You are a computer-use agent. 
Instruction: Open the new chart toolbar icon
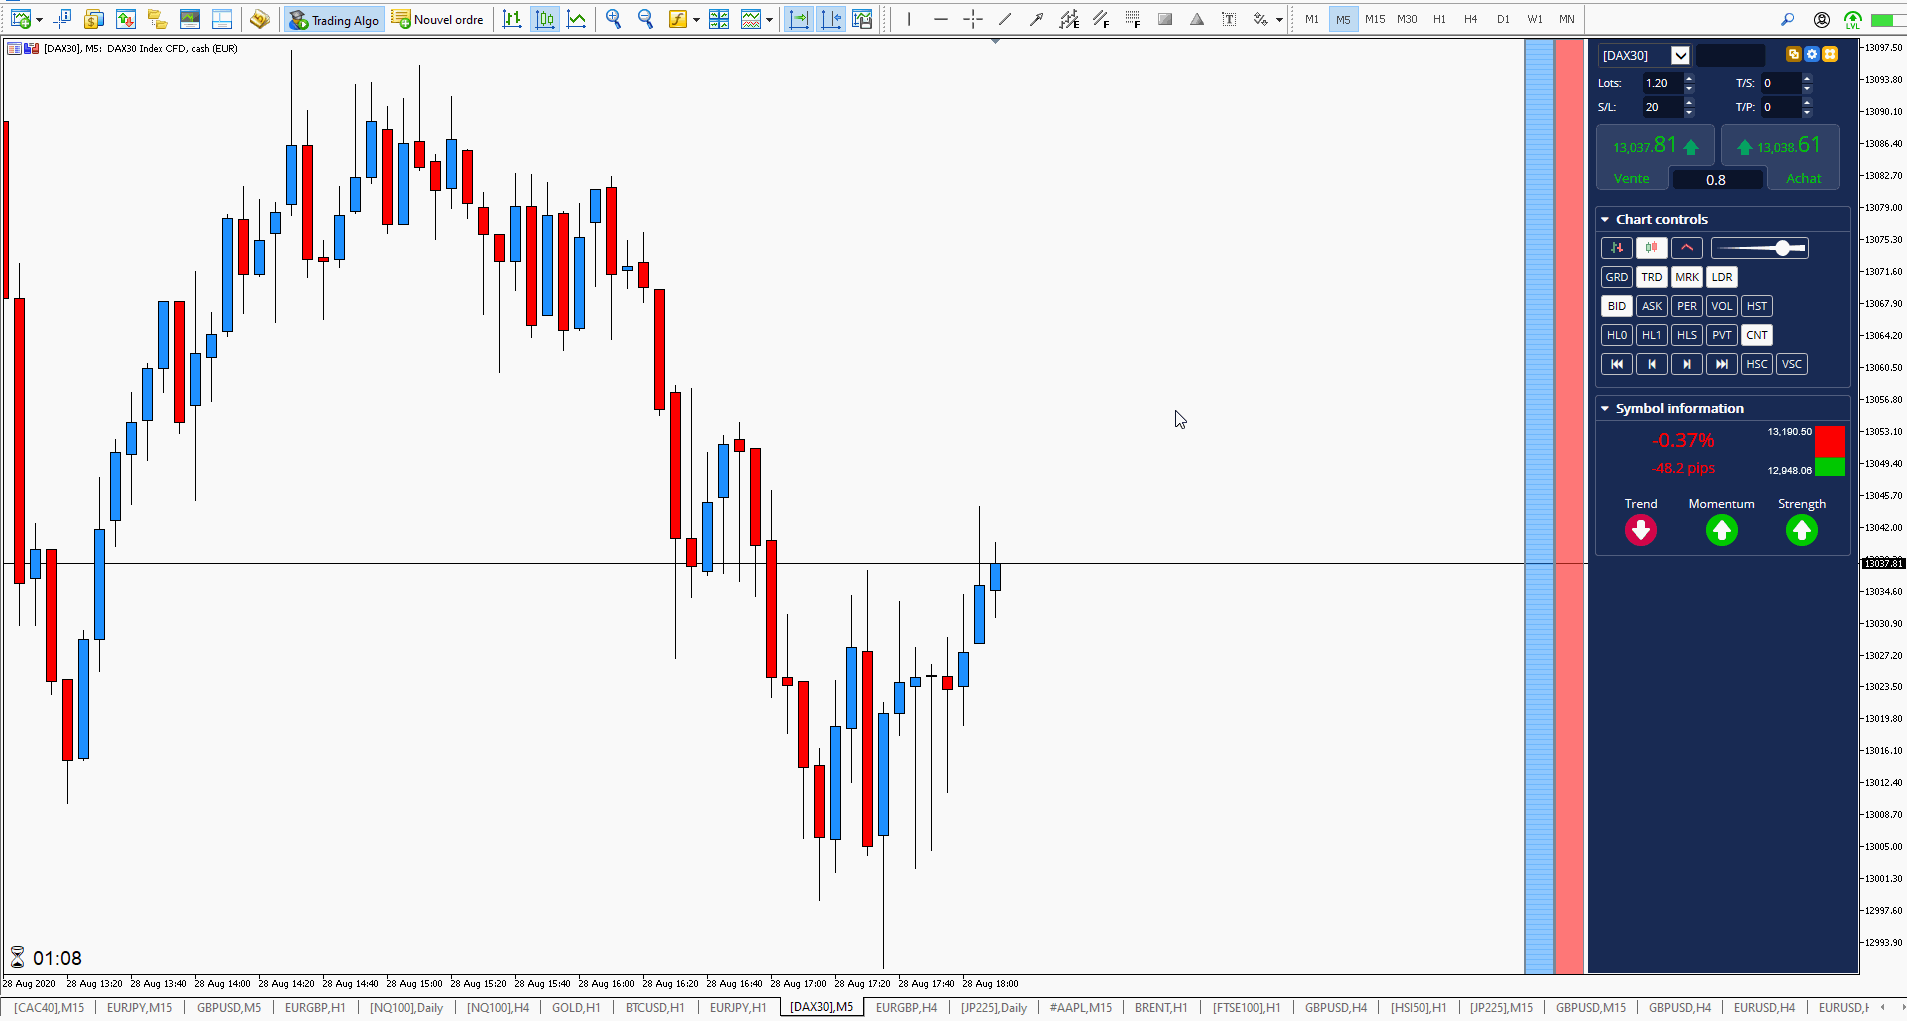[x=20, y=19]
